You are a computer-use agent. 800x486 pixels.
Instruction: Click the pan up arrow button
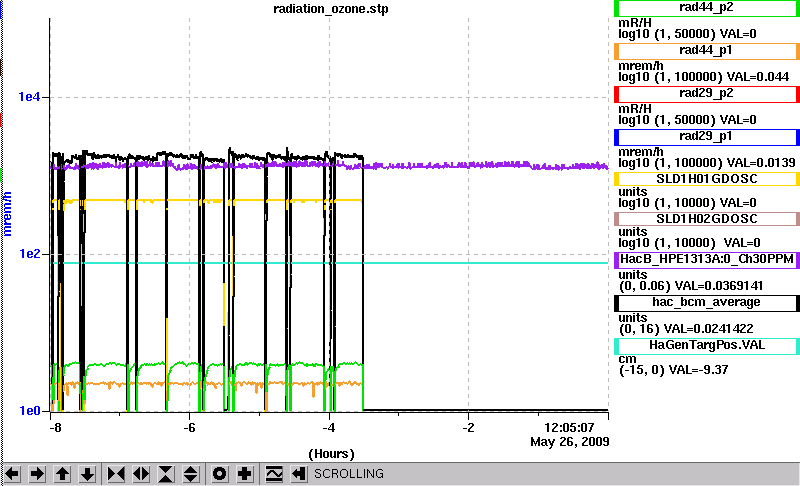tap(62, 474)
